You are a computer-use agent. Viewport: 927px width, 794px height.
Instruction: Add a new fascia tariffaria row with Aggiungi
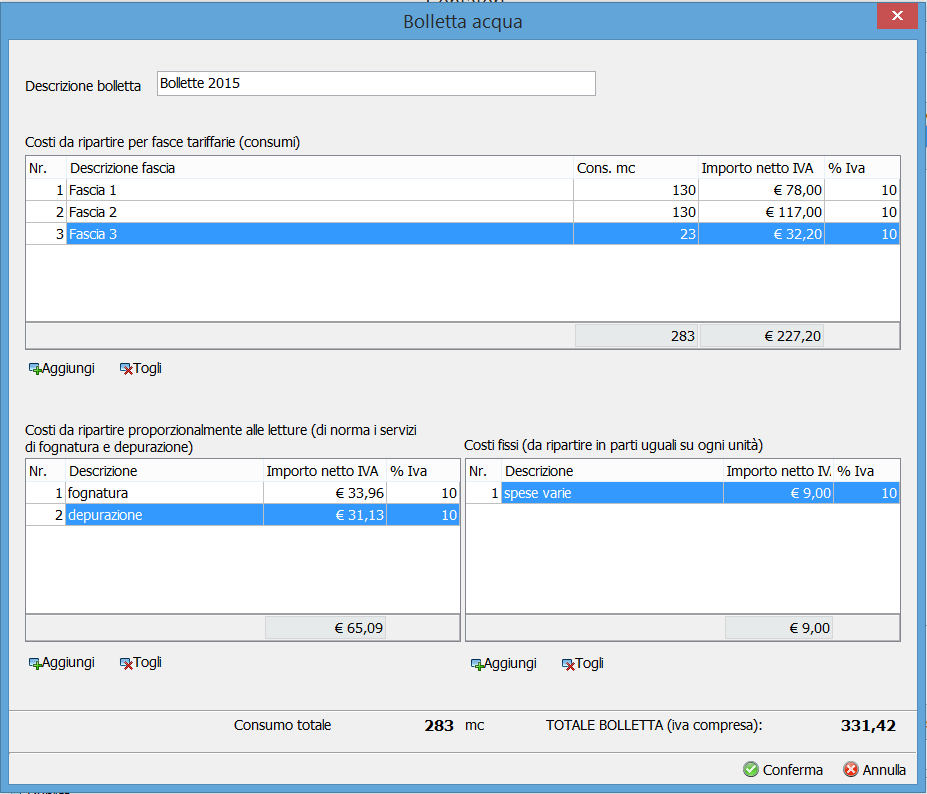tap(61, 368)
